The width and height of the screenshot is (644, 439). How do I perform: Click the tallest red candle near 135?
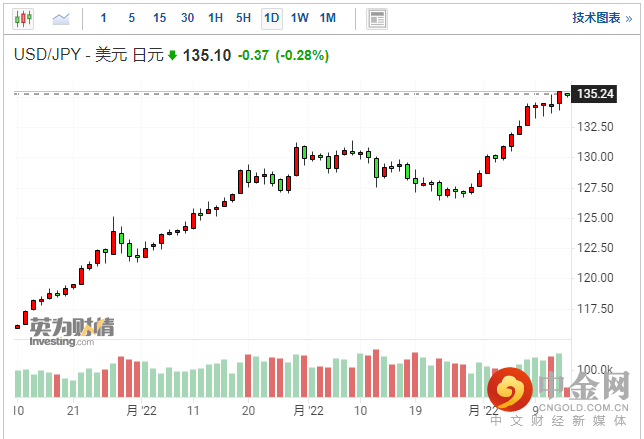click(x=559, y=98)
